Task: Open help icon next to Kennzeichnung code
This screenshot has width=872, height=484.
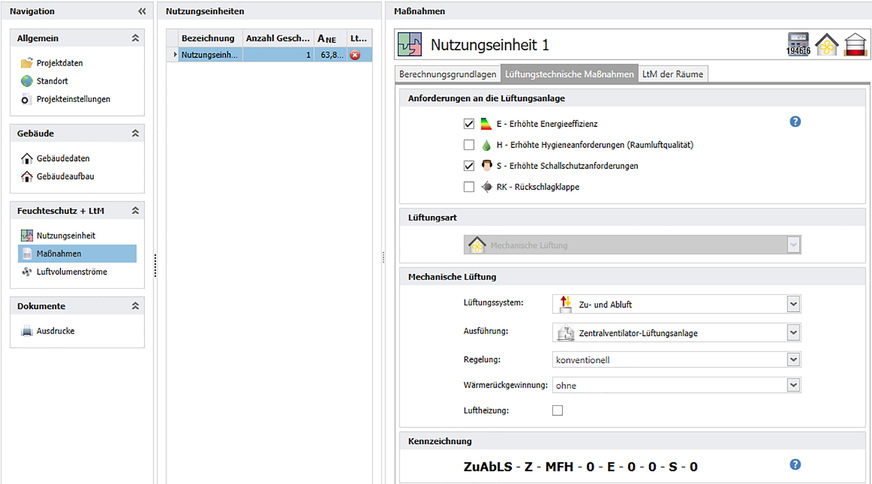Action: (796, 465)
